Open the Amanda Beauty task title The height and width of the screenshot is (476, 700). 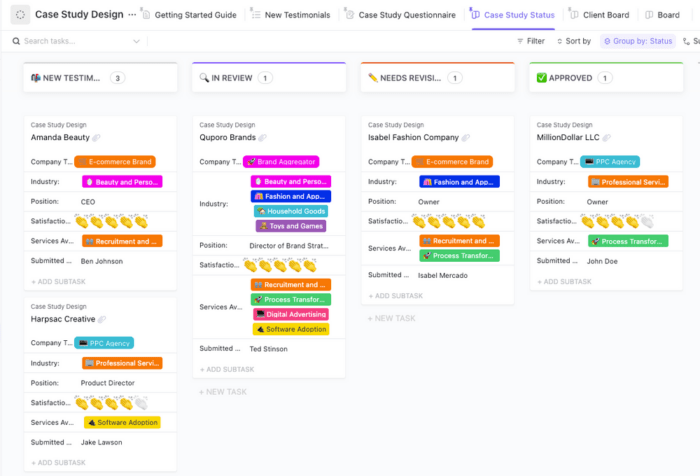pyautogui.click(x=60, y=138)
